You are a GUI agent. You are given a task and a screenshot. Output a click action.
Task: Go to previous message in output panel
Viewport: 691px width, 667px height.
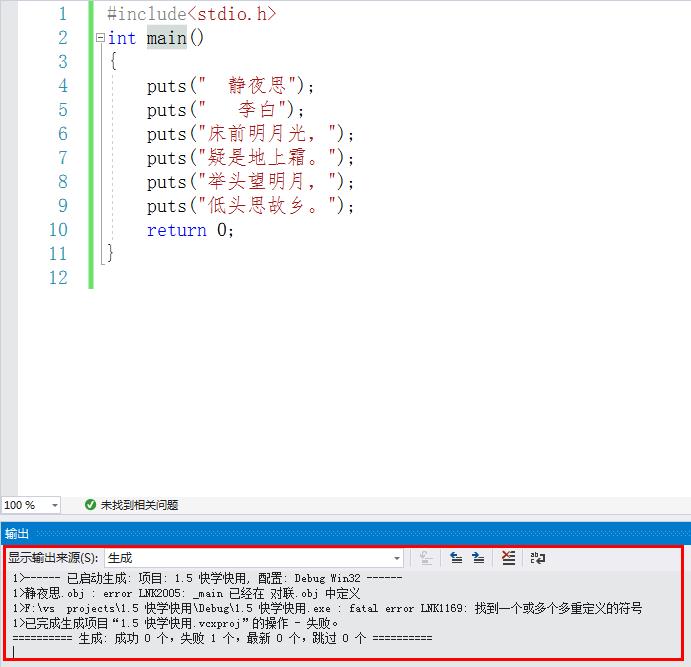[x=456, y=558]
